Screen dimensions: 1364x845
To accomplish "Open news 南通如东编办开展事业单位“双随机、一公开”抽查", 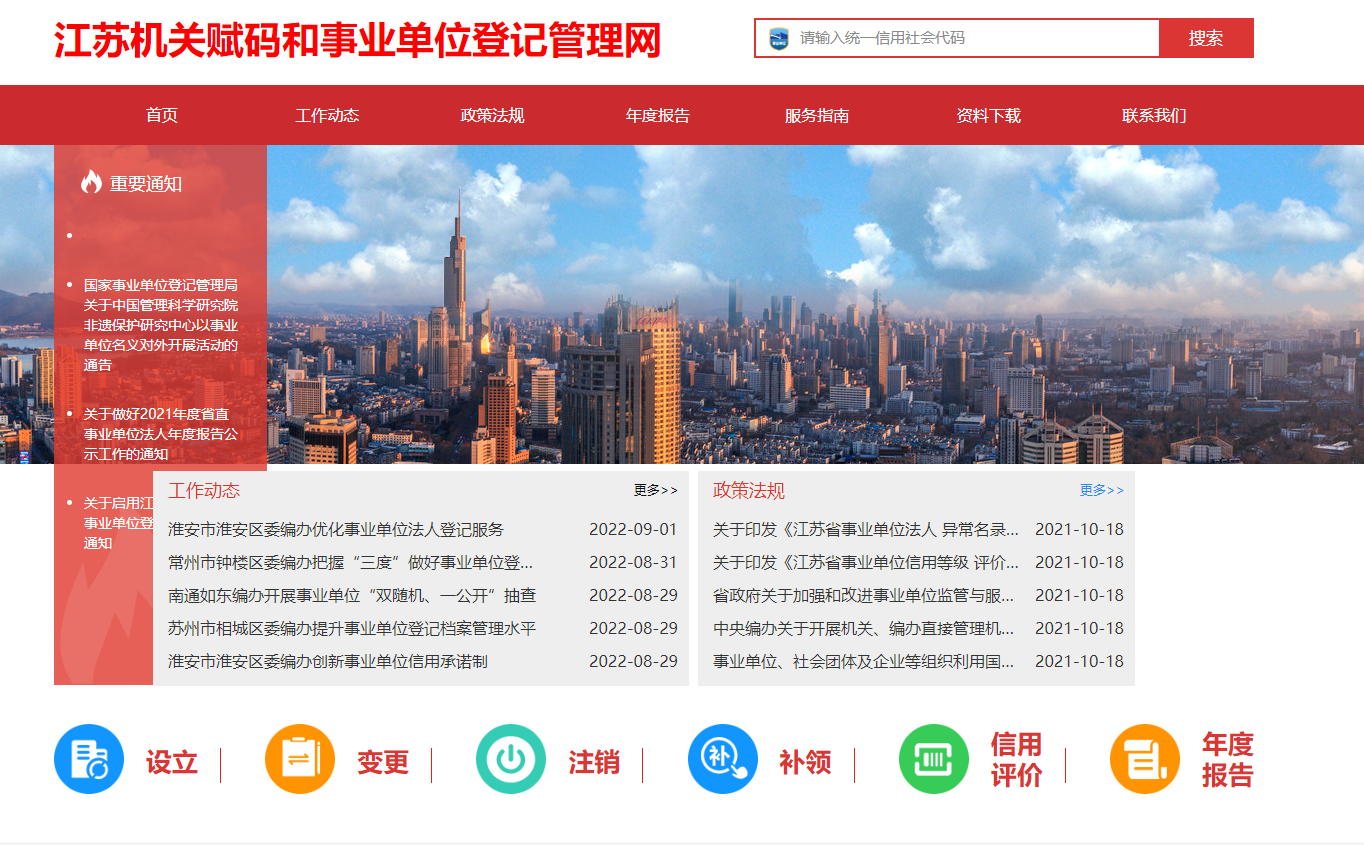I will (x=352, y=595).
